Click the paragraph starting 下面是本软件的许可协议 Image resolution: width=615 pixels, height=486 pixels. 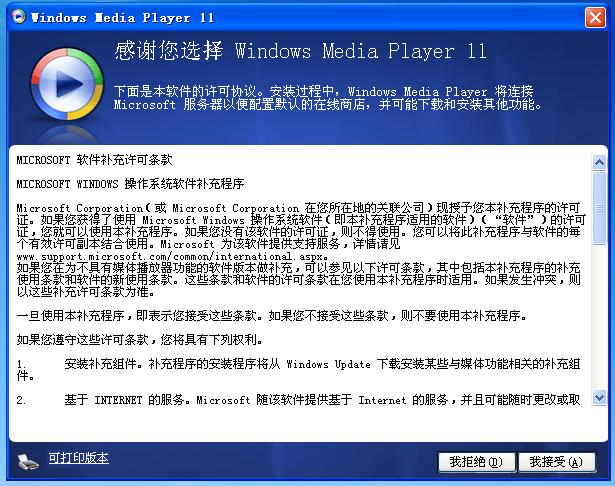pyautogui.click(x=328, y=98)
